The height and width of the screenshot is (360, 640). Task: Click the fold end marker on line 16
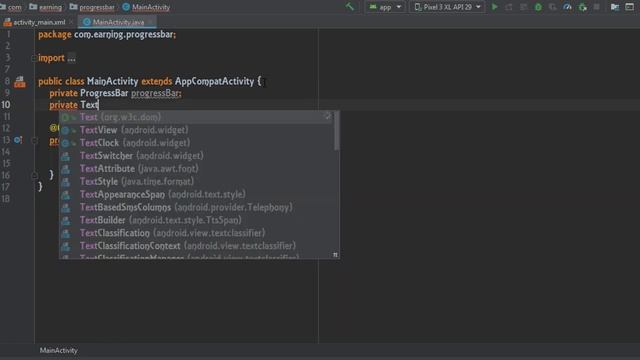[x=34, y=175]
